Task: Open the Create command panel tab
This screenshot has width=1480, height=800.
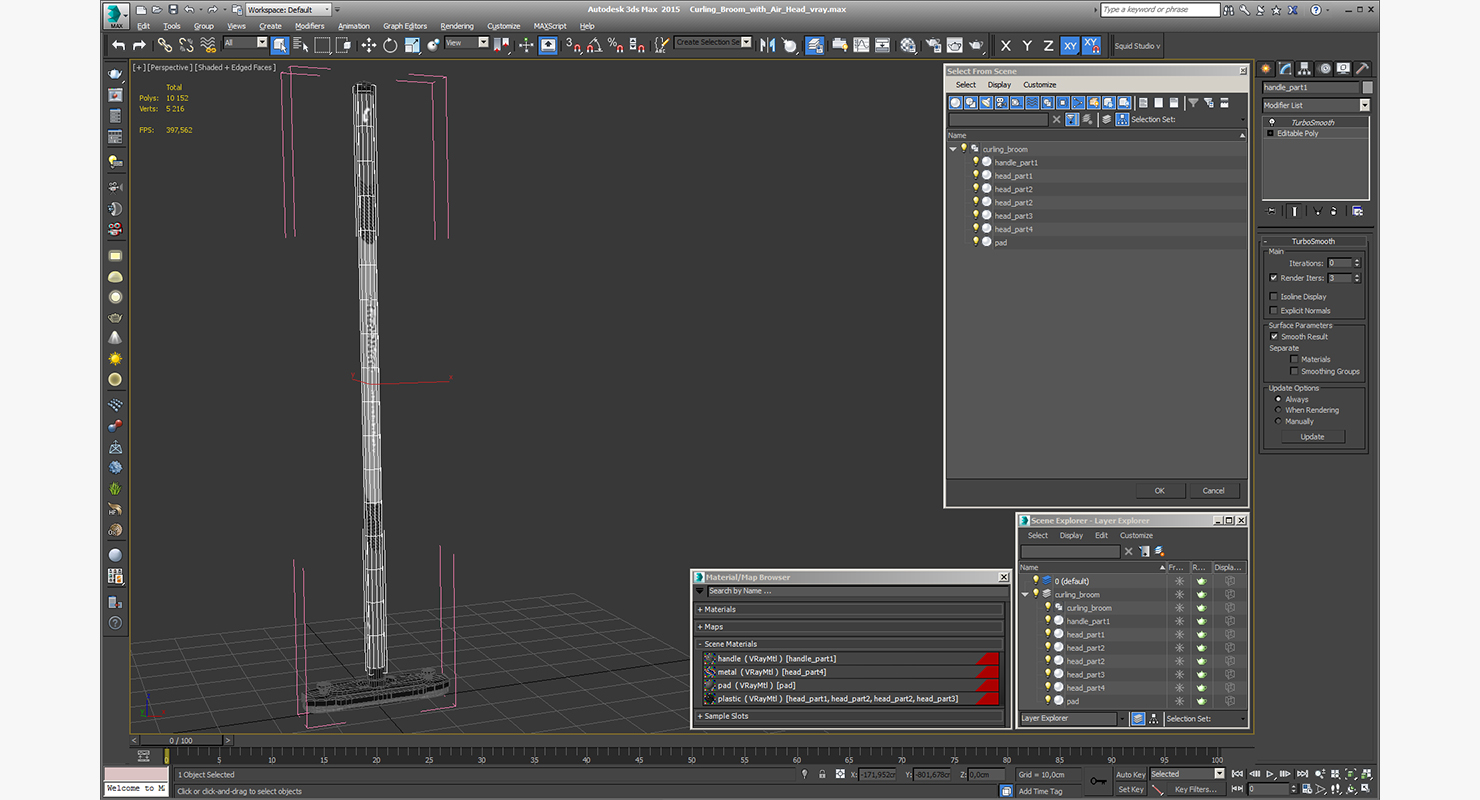Action: point(1265,68)
